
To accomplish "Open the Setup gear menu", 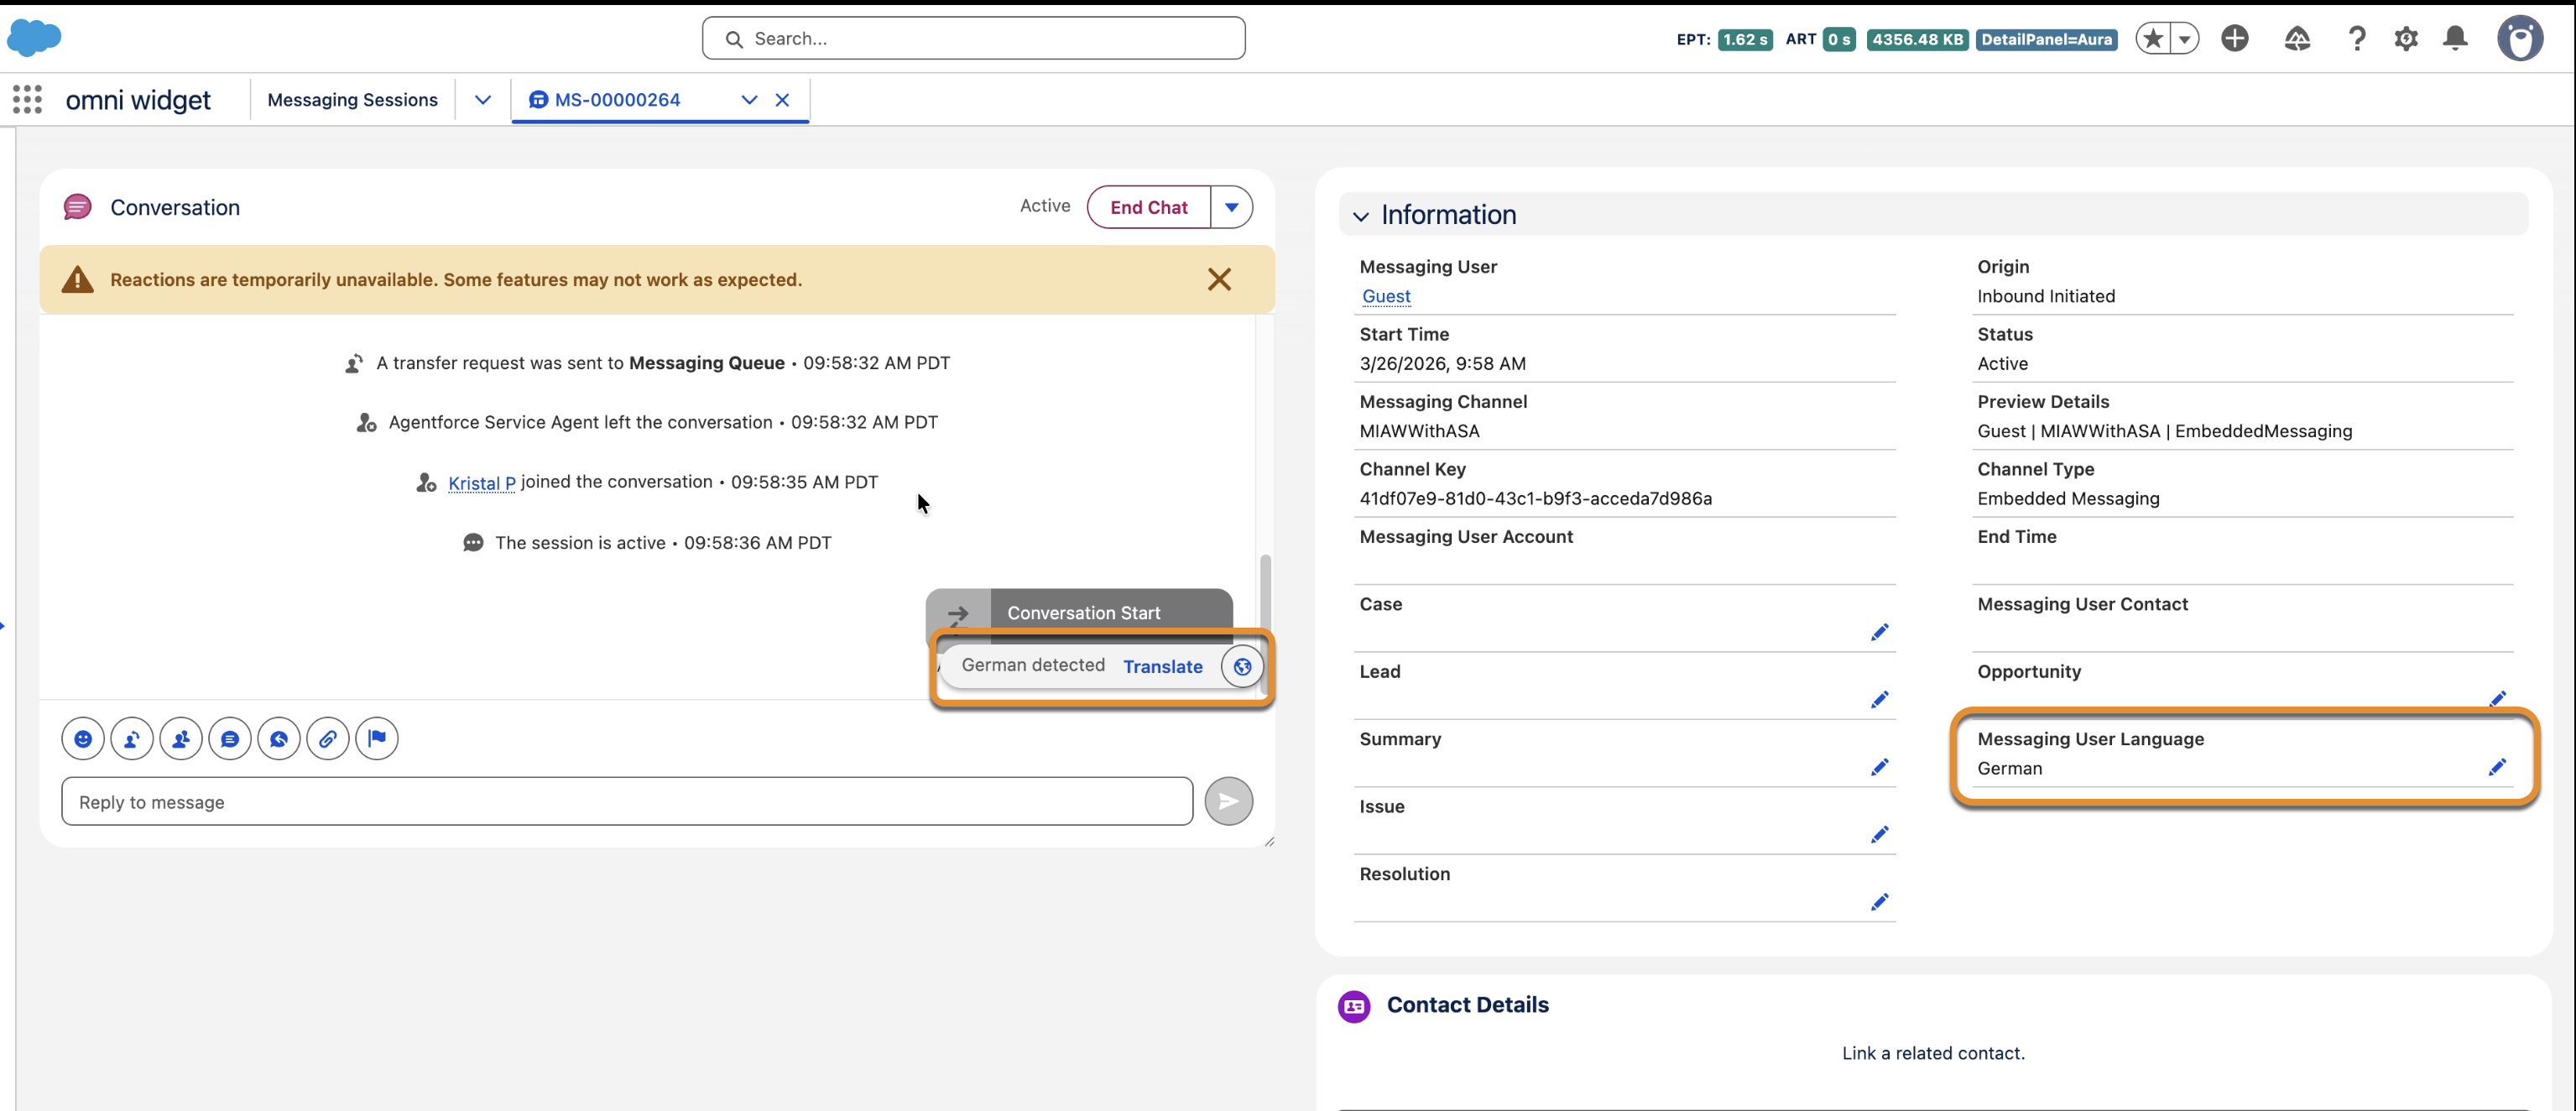I will click(2406, 38).
